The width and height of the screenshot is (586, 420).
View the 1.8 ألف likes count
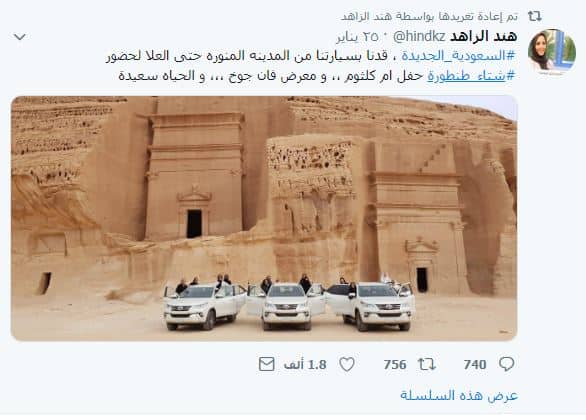tap(305, 364)
